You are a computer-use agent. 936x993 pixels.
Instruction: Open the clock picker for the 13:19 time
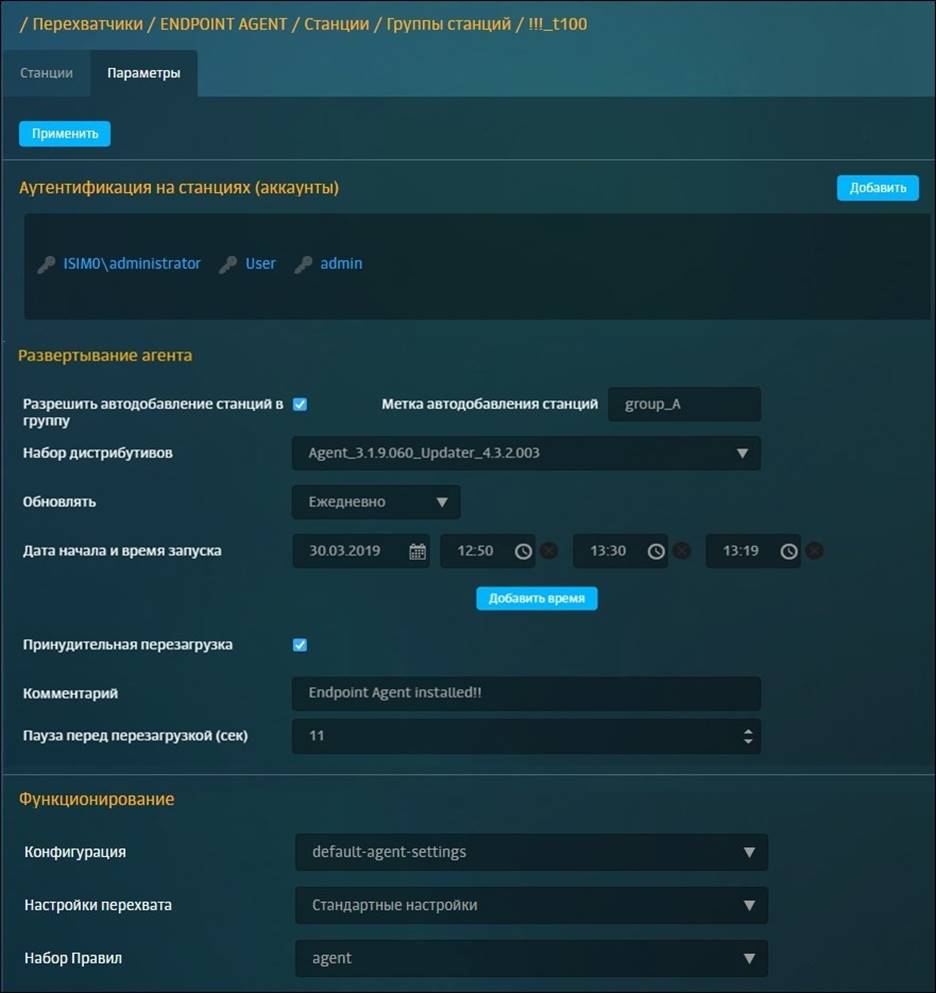(x=788, y=551)
